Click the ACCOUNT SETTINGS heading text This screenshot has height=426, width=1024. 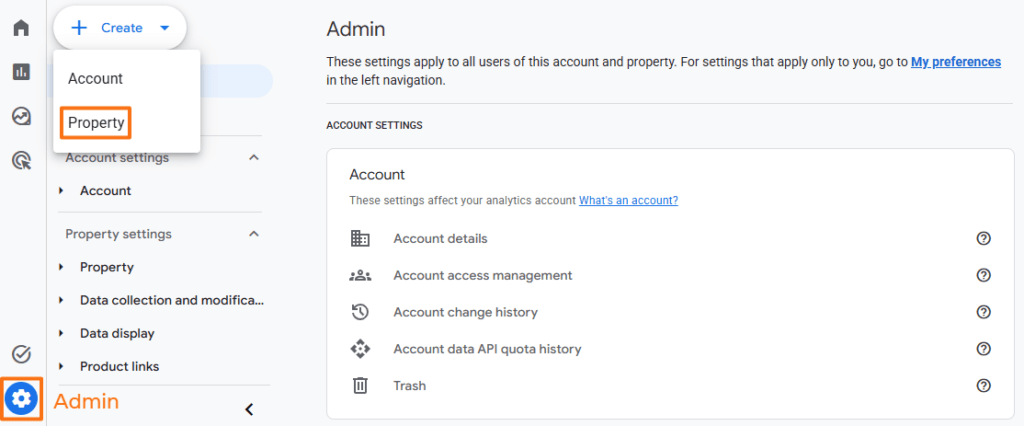(374, 125)
